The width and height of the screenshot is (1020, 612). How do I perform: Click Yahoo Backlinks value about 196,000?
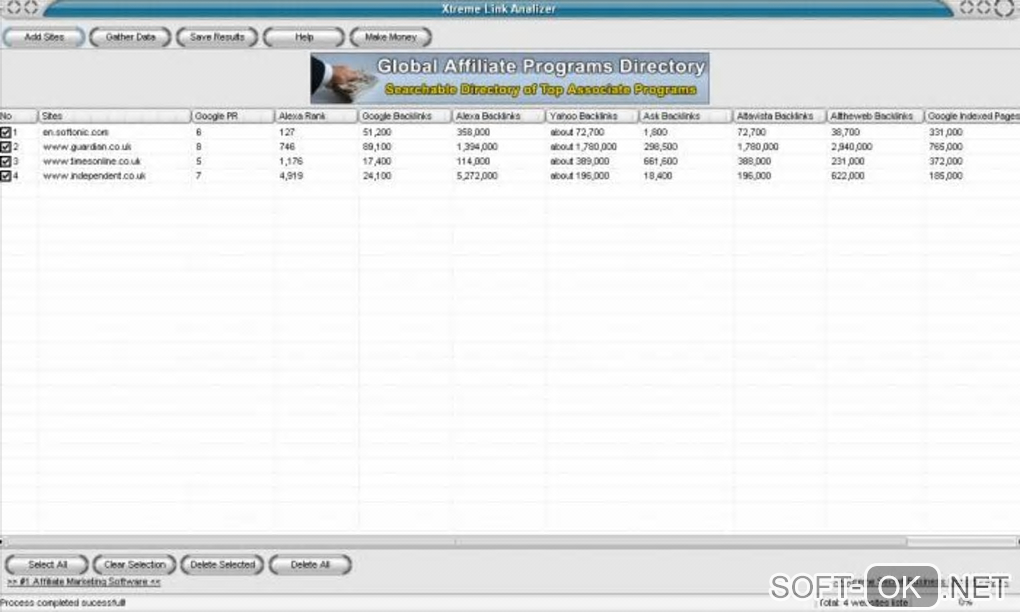tap(580, 176)
